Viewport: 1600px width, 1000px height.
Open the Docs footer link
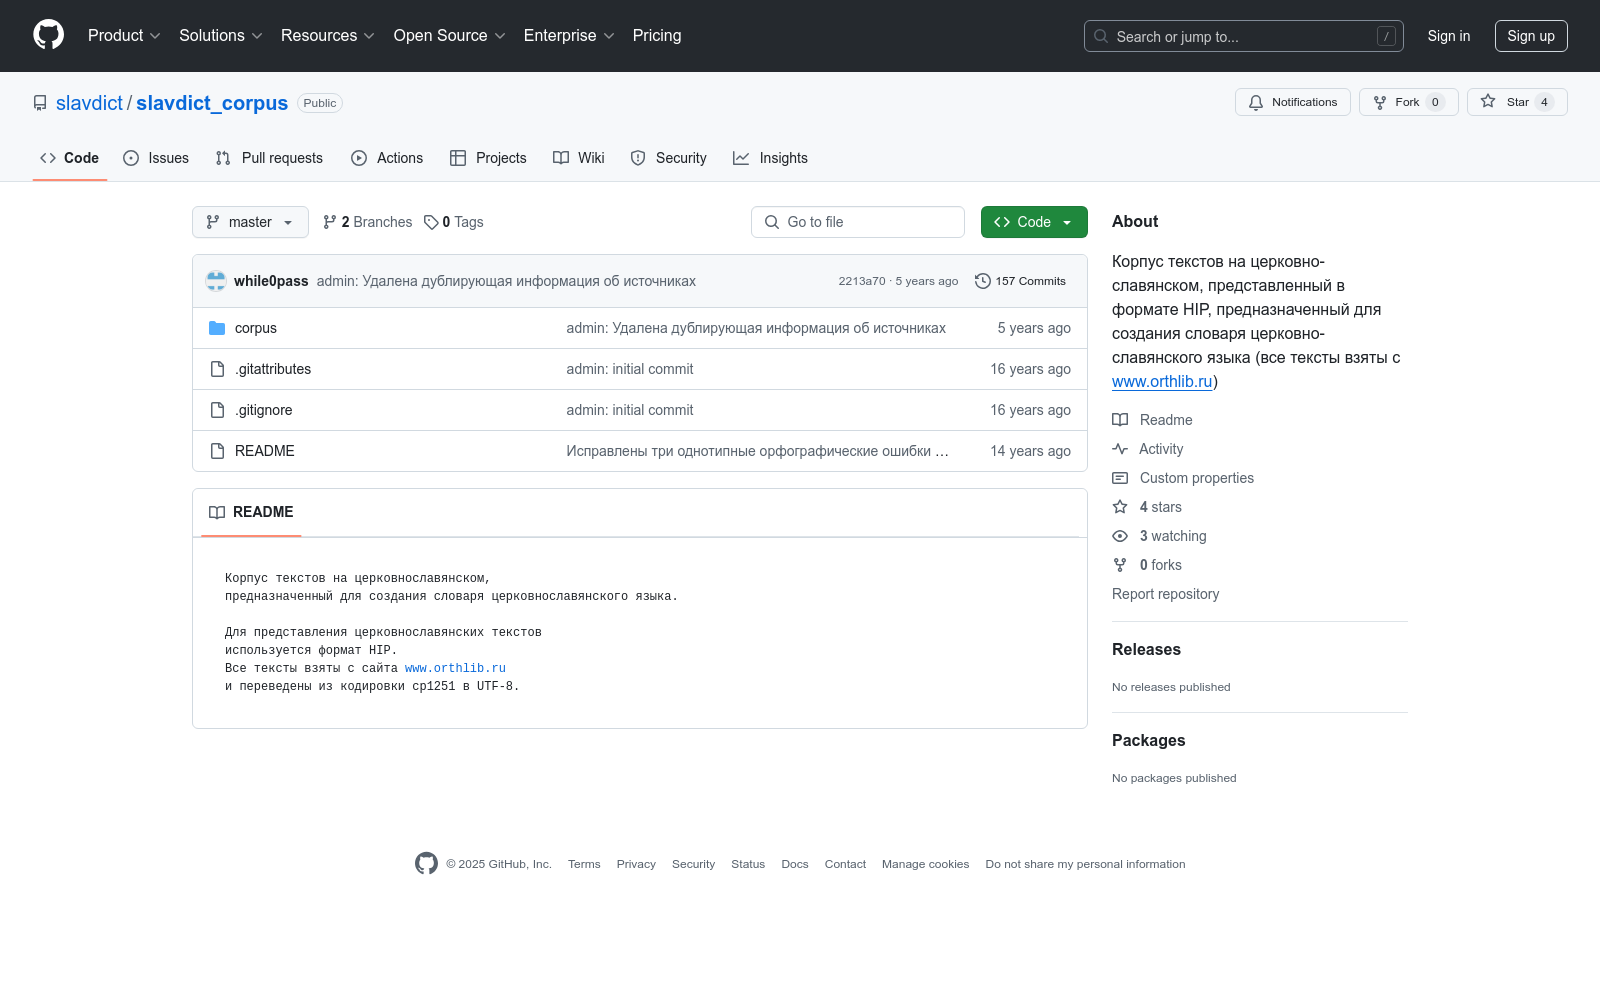pyautogui.click(x=795, y=864)
